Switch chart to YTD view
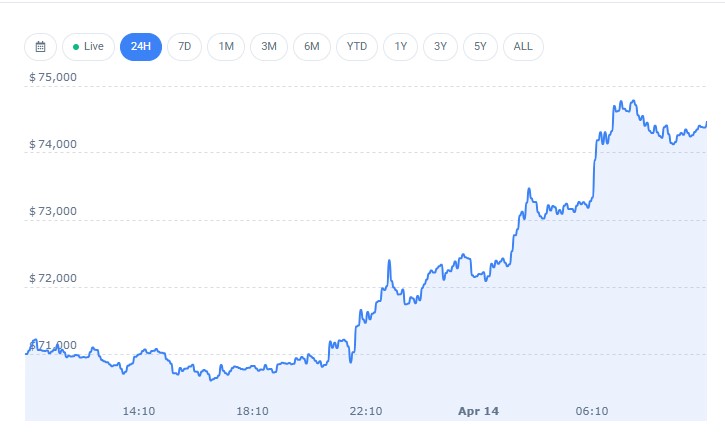 pyautogui.click(x=357, y=47)
